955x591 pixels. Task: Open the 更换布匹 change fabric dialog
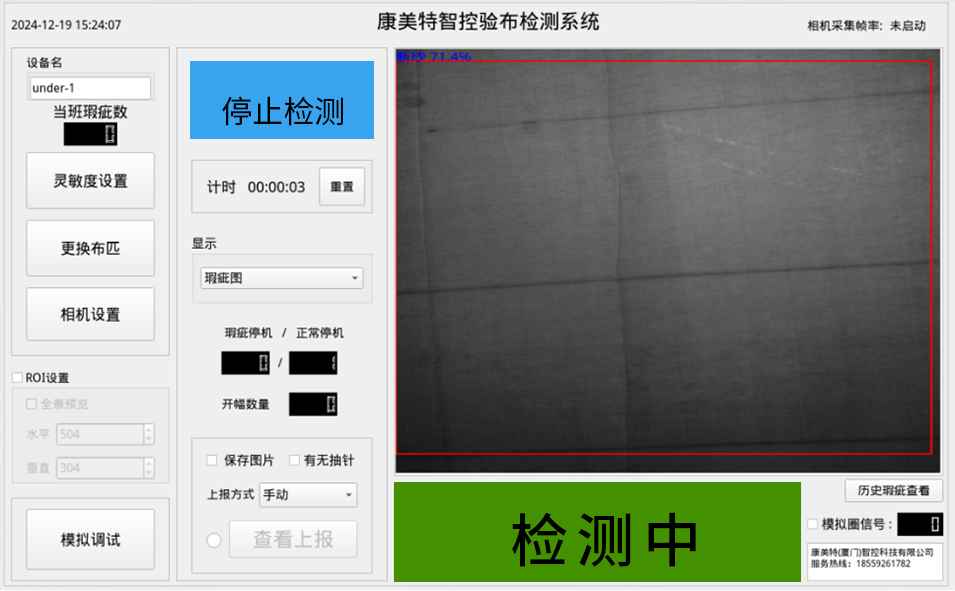90,247
